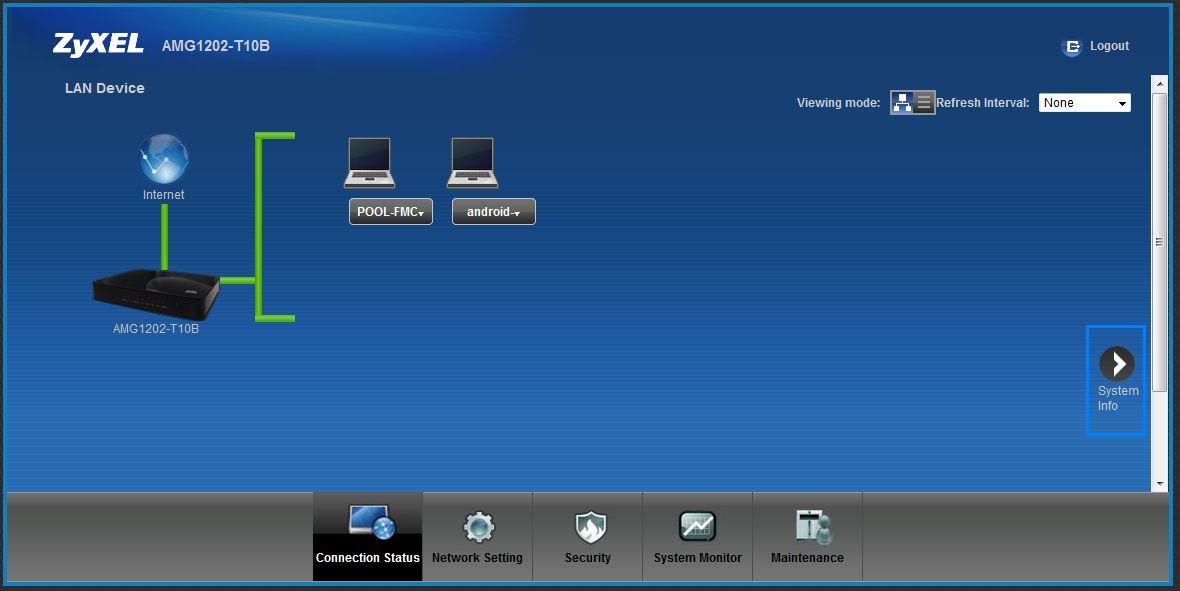Click the LAN Device heading

105,88
